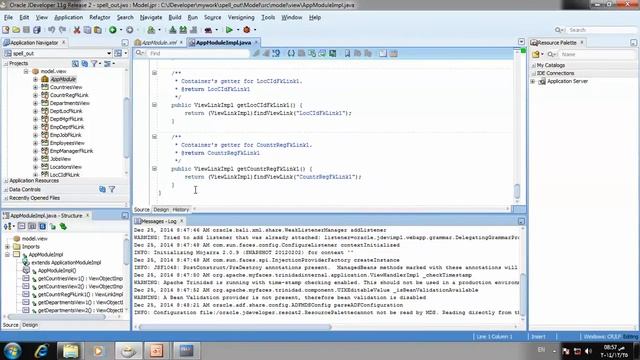Click the Redo toolbar icon
Viewport: 640px width, 360px height.
click(x=62, y=30)
